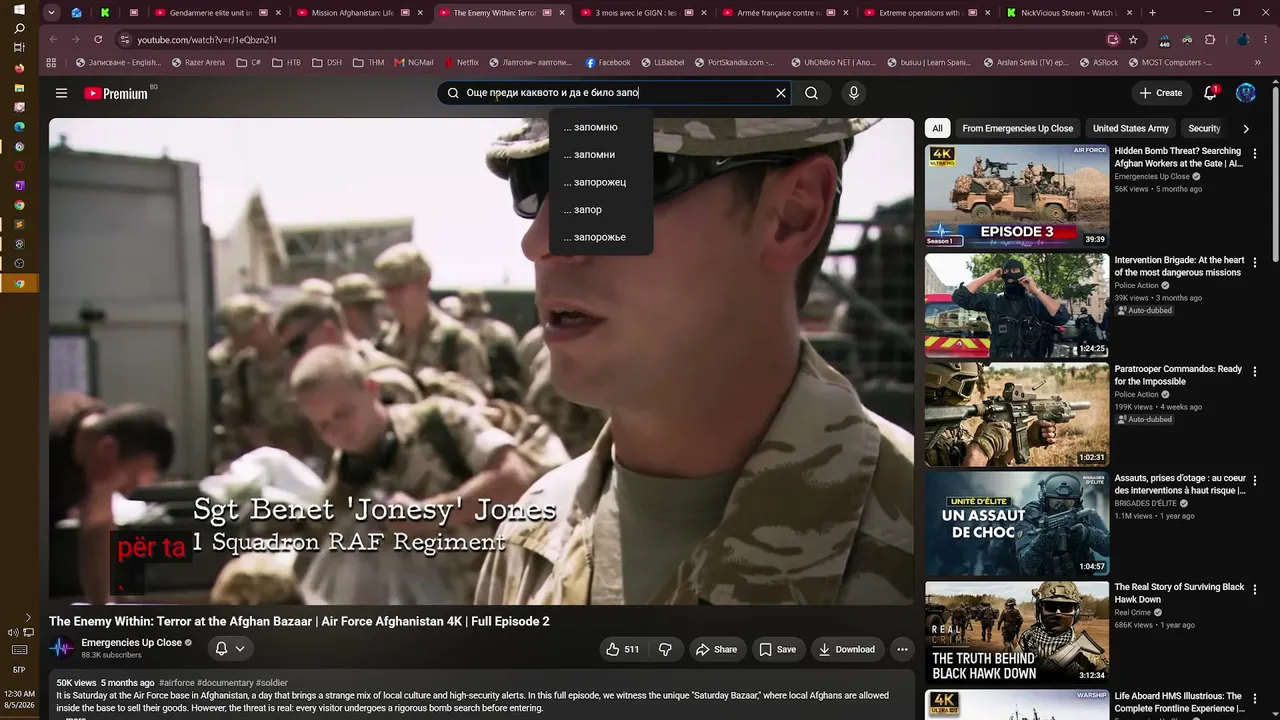The width and height of the screenshot is (1280, 720).
Task: Open the tab search dropdown arrow
Action: [x=51, y=13]
